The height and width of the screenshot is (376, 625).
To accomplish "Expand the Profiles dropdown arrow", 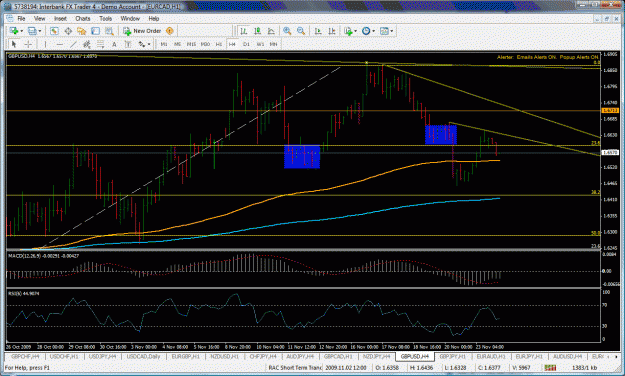I will coord(39,31).
